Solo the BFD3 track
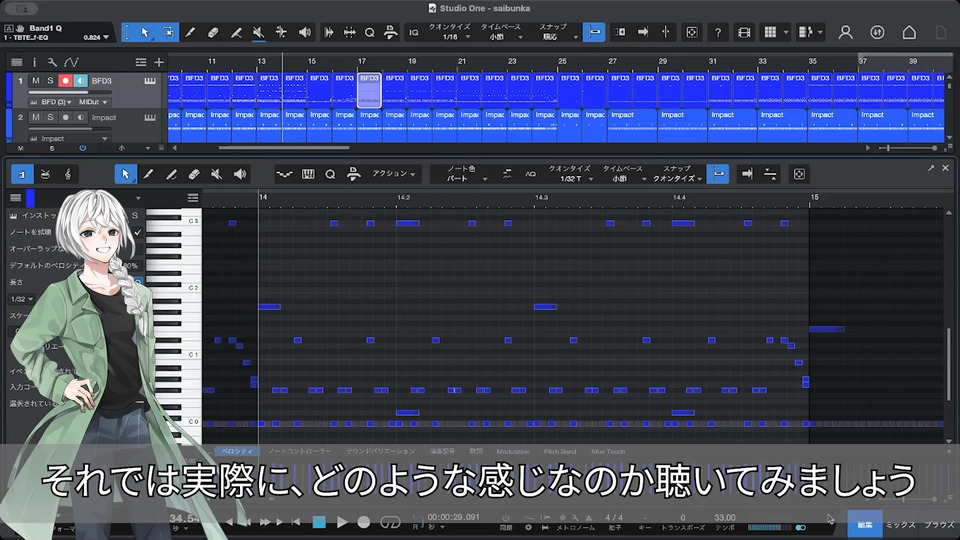Viewport: 960px width, 540px height. tap(50, 81)
